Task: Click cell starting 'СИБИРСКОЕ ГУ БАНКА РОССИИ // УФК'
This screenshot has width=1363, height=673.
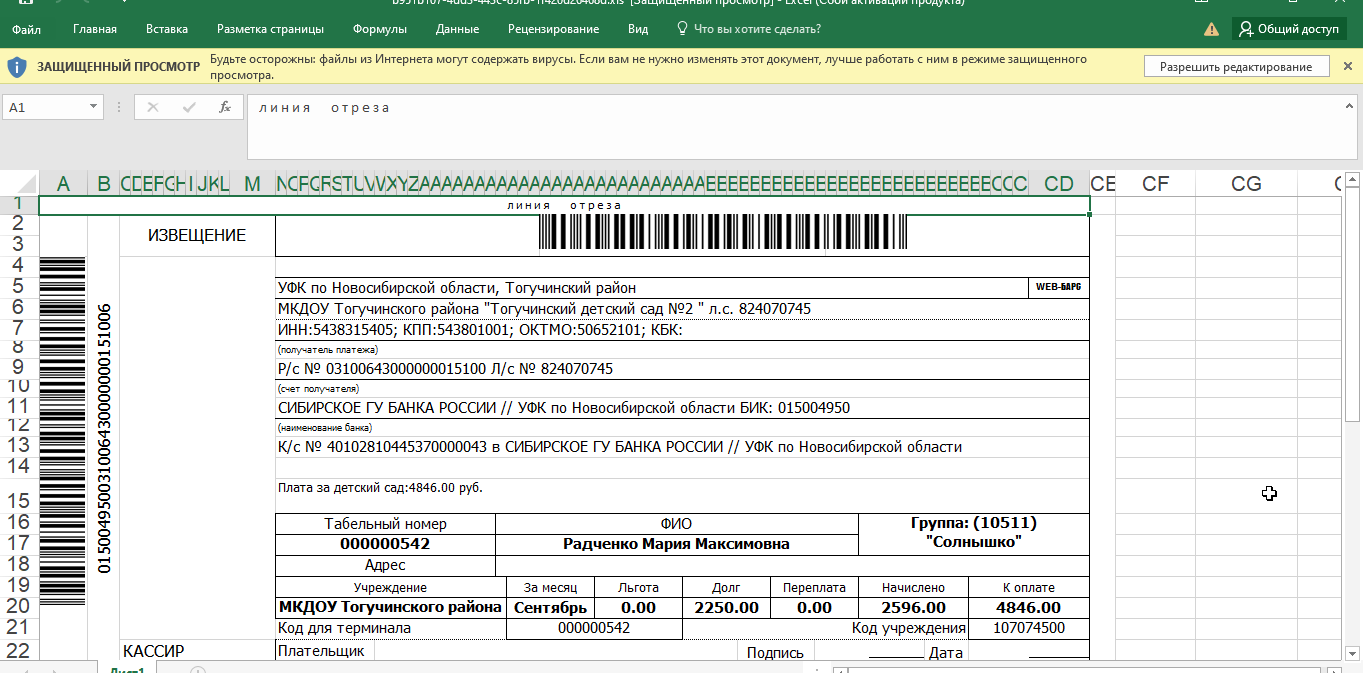Action: (x=682, y=408)
